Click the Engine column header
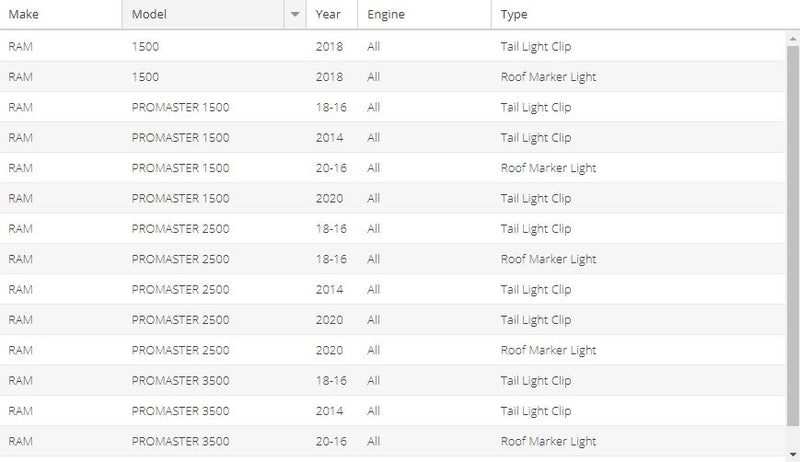 [420, 15]
